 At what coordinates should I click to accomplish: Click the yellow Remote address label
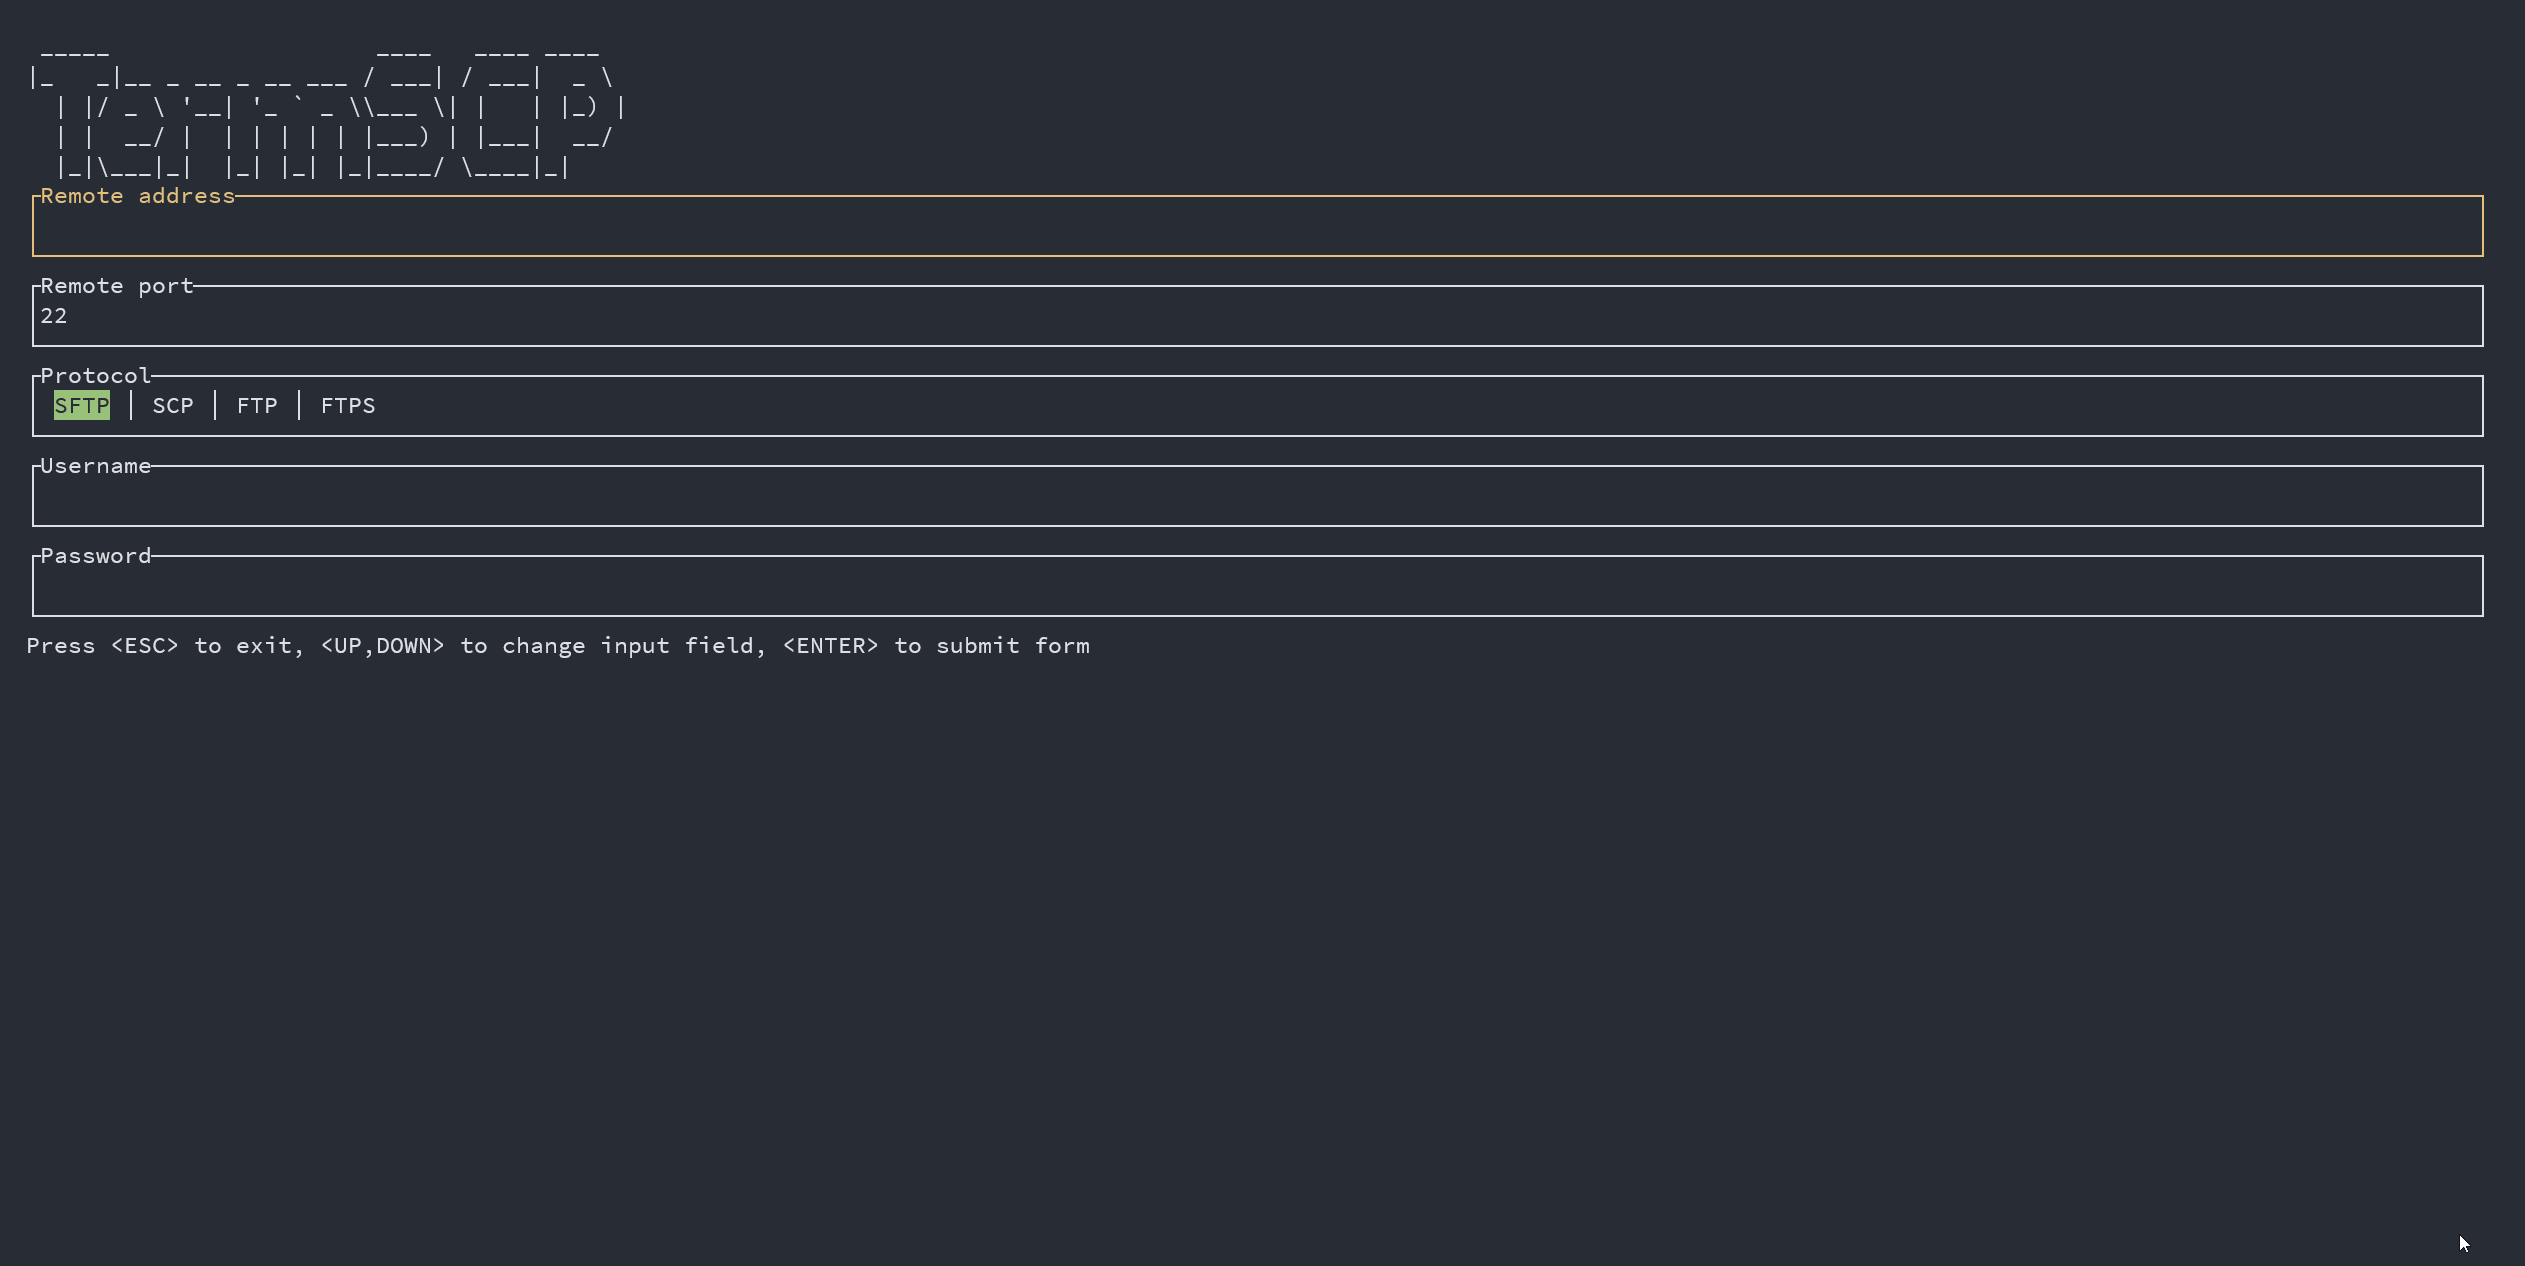[x=138, y=196]
